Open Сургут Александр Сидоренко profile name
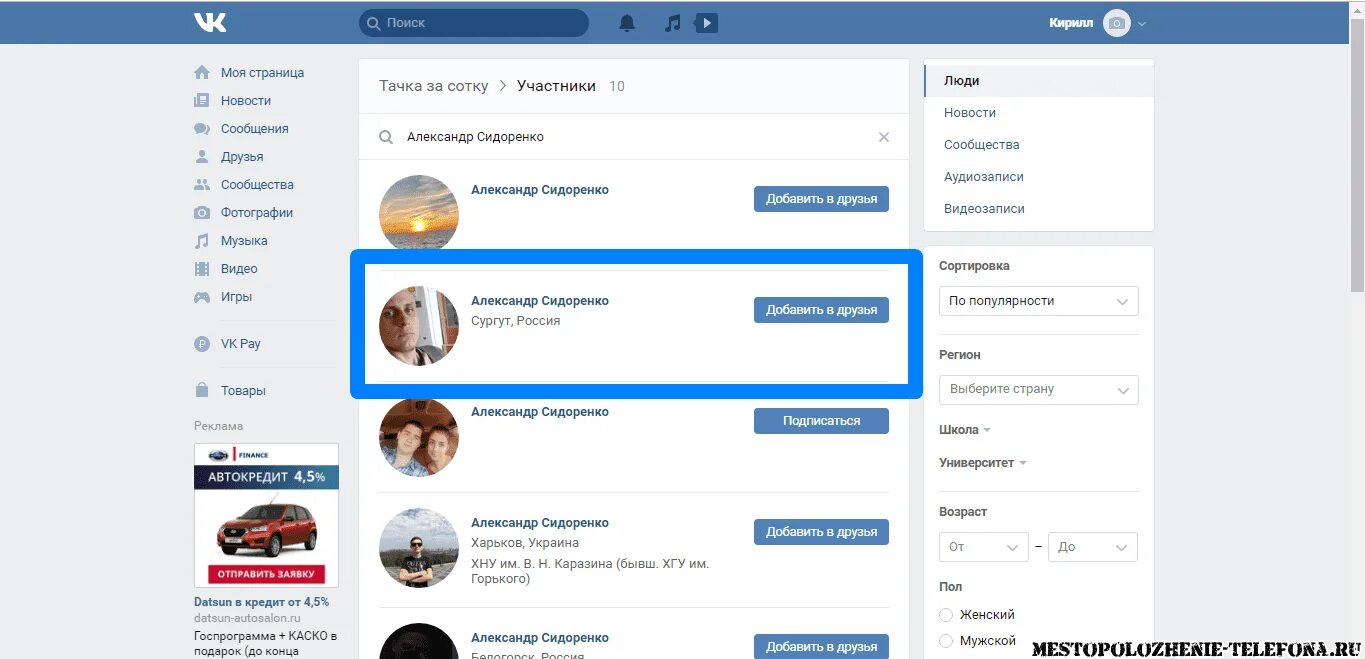1365x659 pixels. pyautogui.click(x=539, y=301)
